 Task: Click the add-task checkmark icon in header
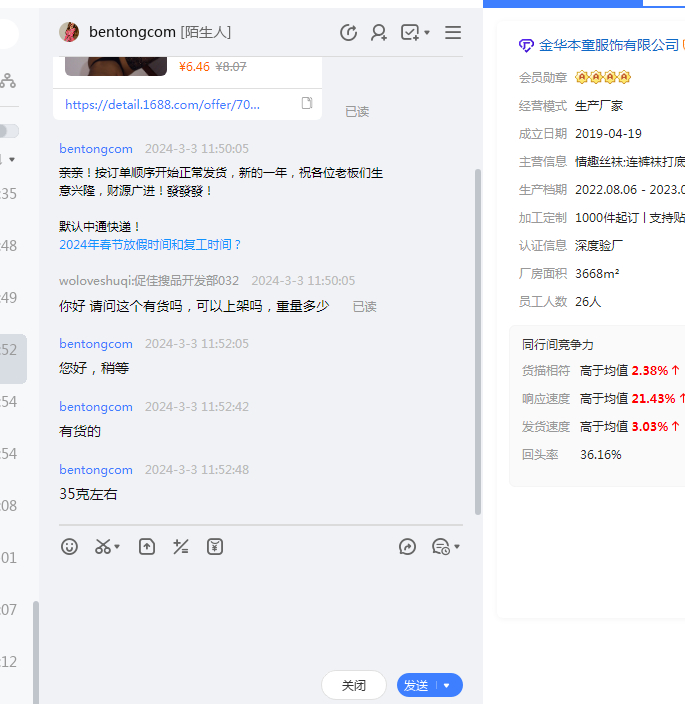click(410, 32)
